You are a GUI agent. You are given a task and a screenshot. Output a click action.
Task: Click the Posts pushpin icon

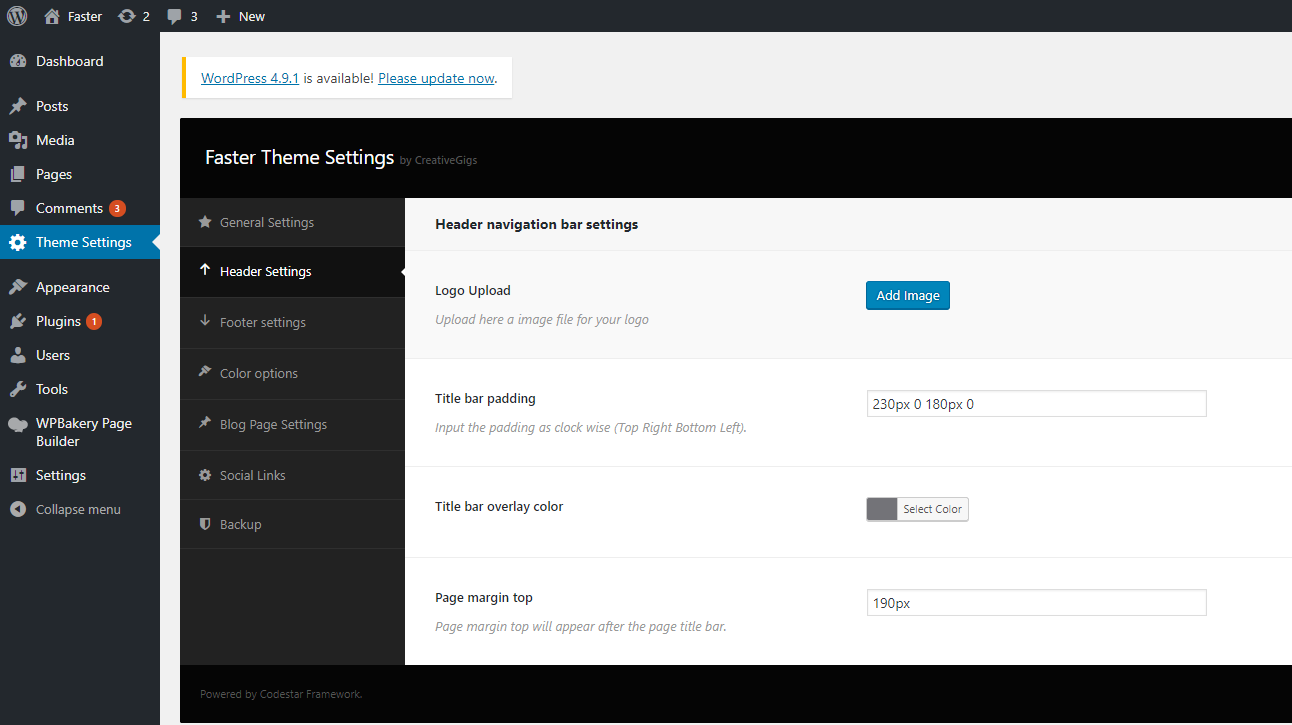18,106
